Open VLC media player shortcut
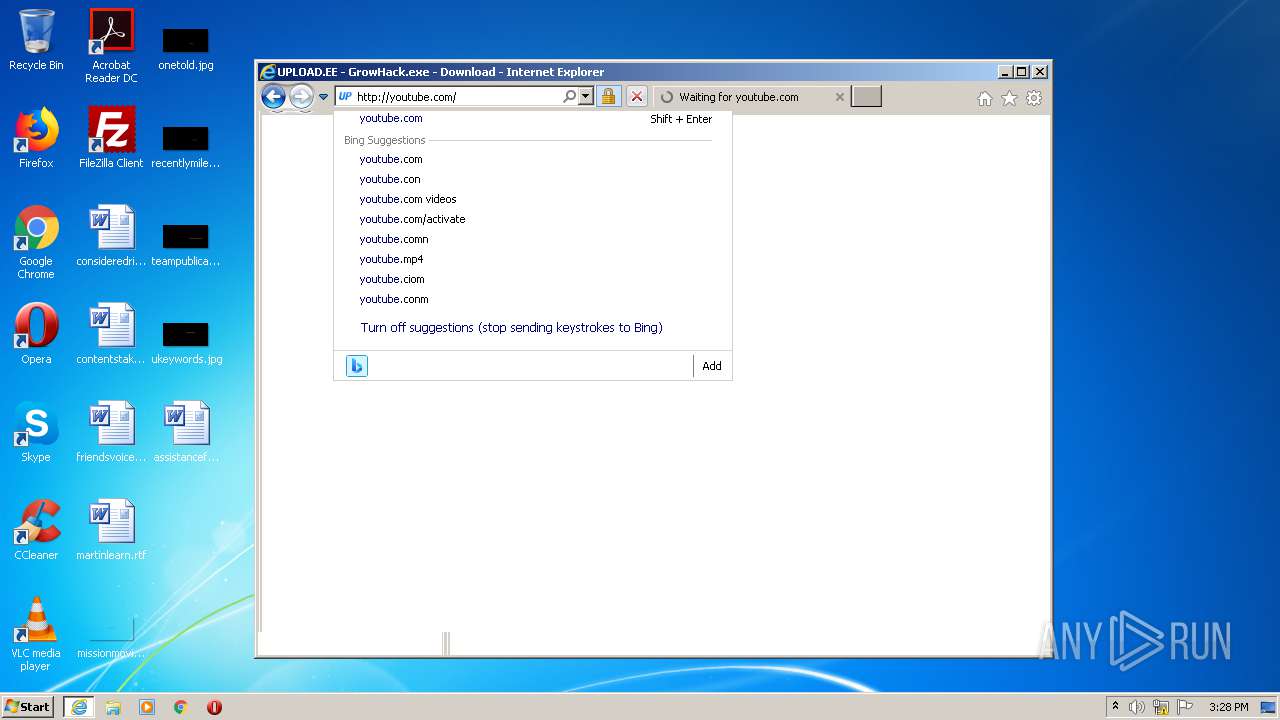The height and width of the screenshot is (720, 1280). point(36,634)
